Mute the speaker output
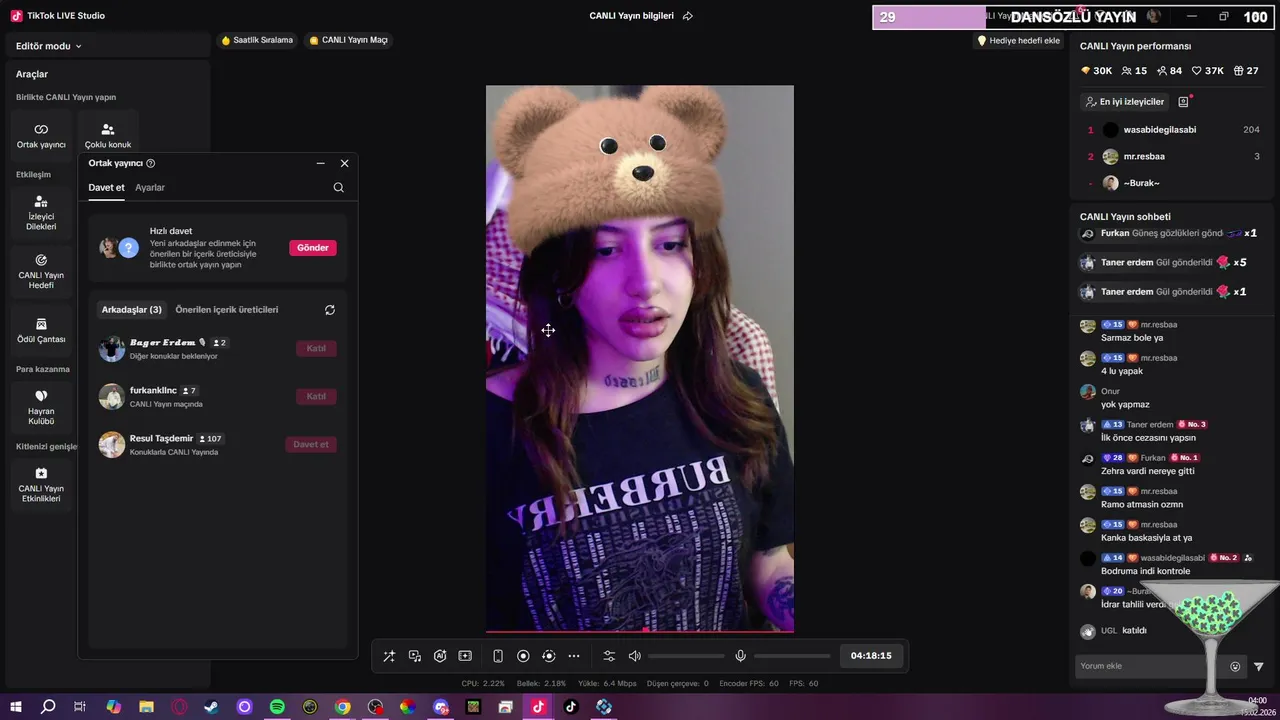1280x720 pixels. coord(634,656)
